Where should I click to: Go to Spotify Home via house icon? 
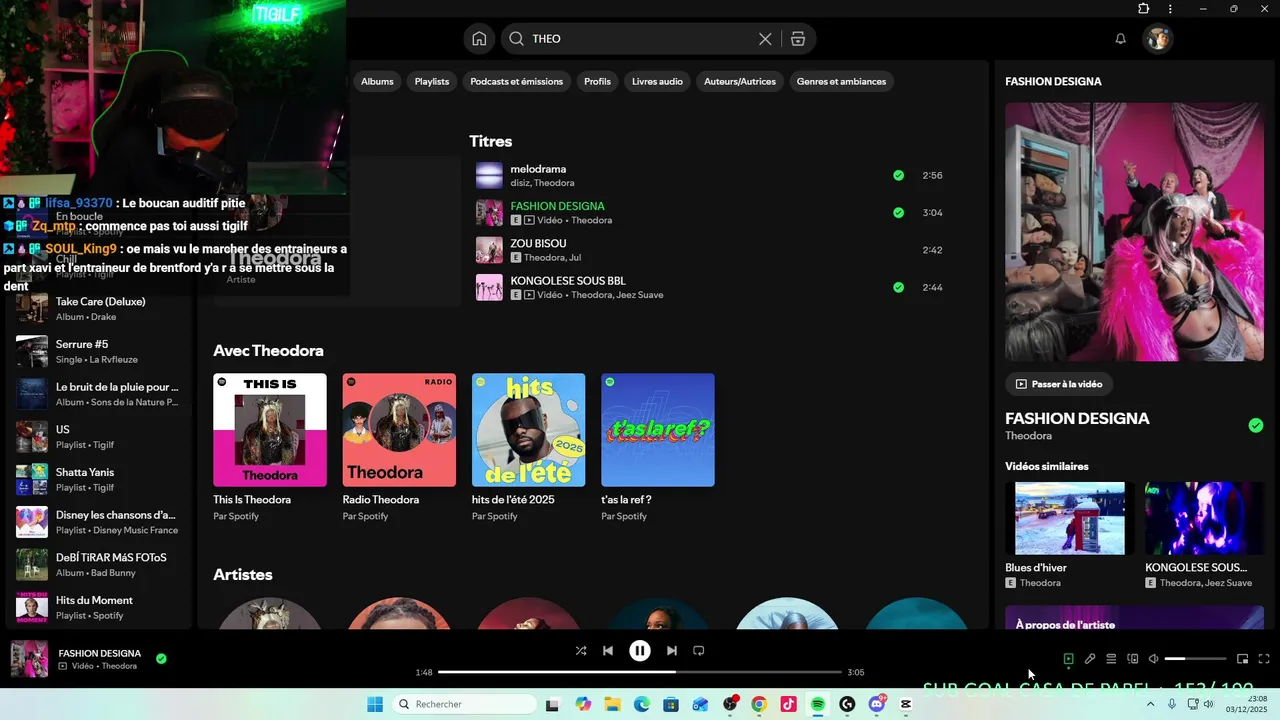click(x=479, y=39)
